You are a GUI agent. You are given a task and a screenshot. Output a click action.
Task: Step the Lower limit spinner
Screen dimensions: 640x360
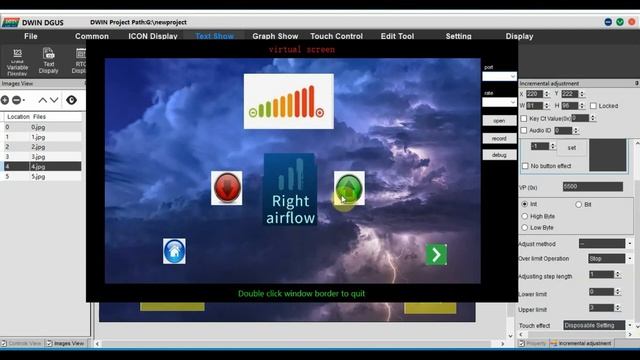(x=618, y=292)
